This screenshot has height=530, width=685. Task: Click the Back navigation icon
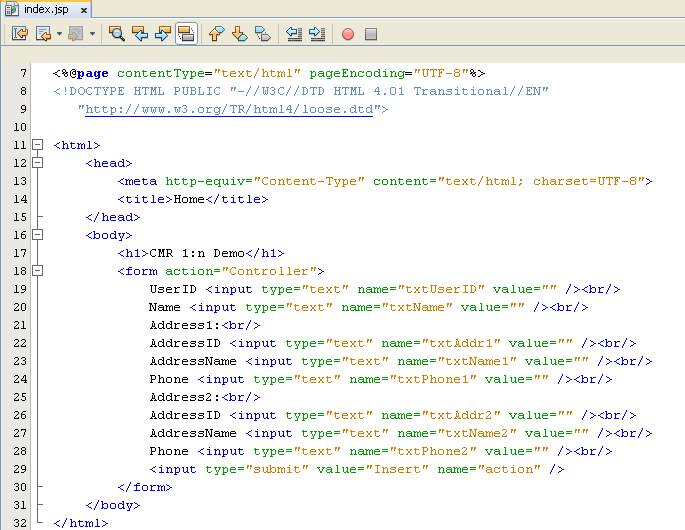44,34
